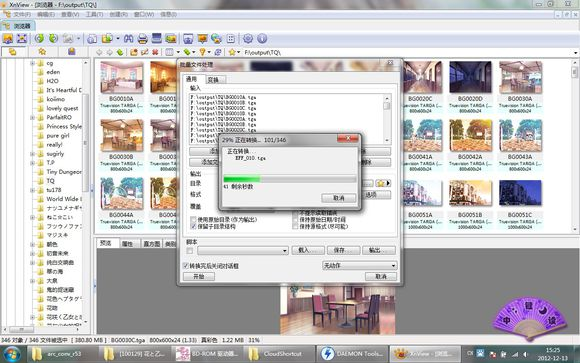Open the screen capture camera icon
The image size is (580, 363).
(188, 38)
